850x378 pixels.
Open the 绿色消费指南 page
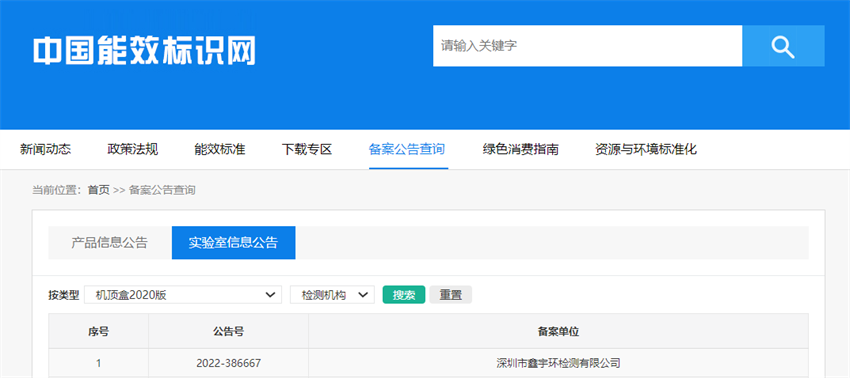pos(520,149)
